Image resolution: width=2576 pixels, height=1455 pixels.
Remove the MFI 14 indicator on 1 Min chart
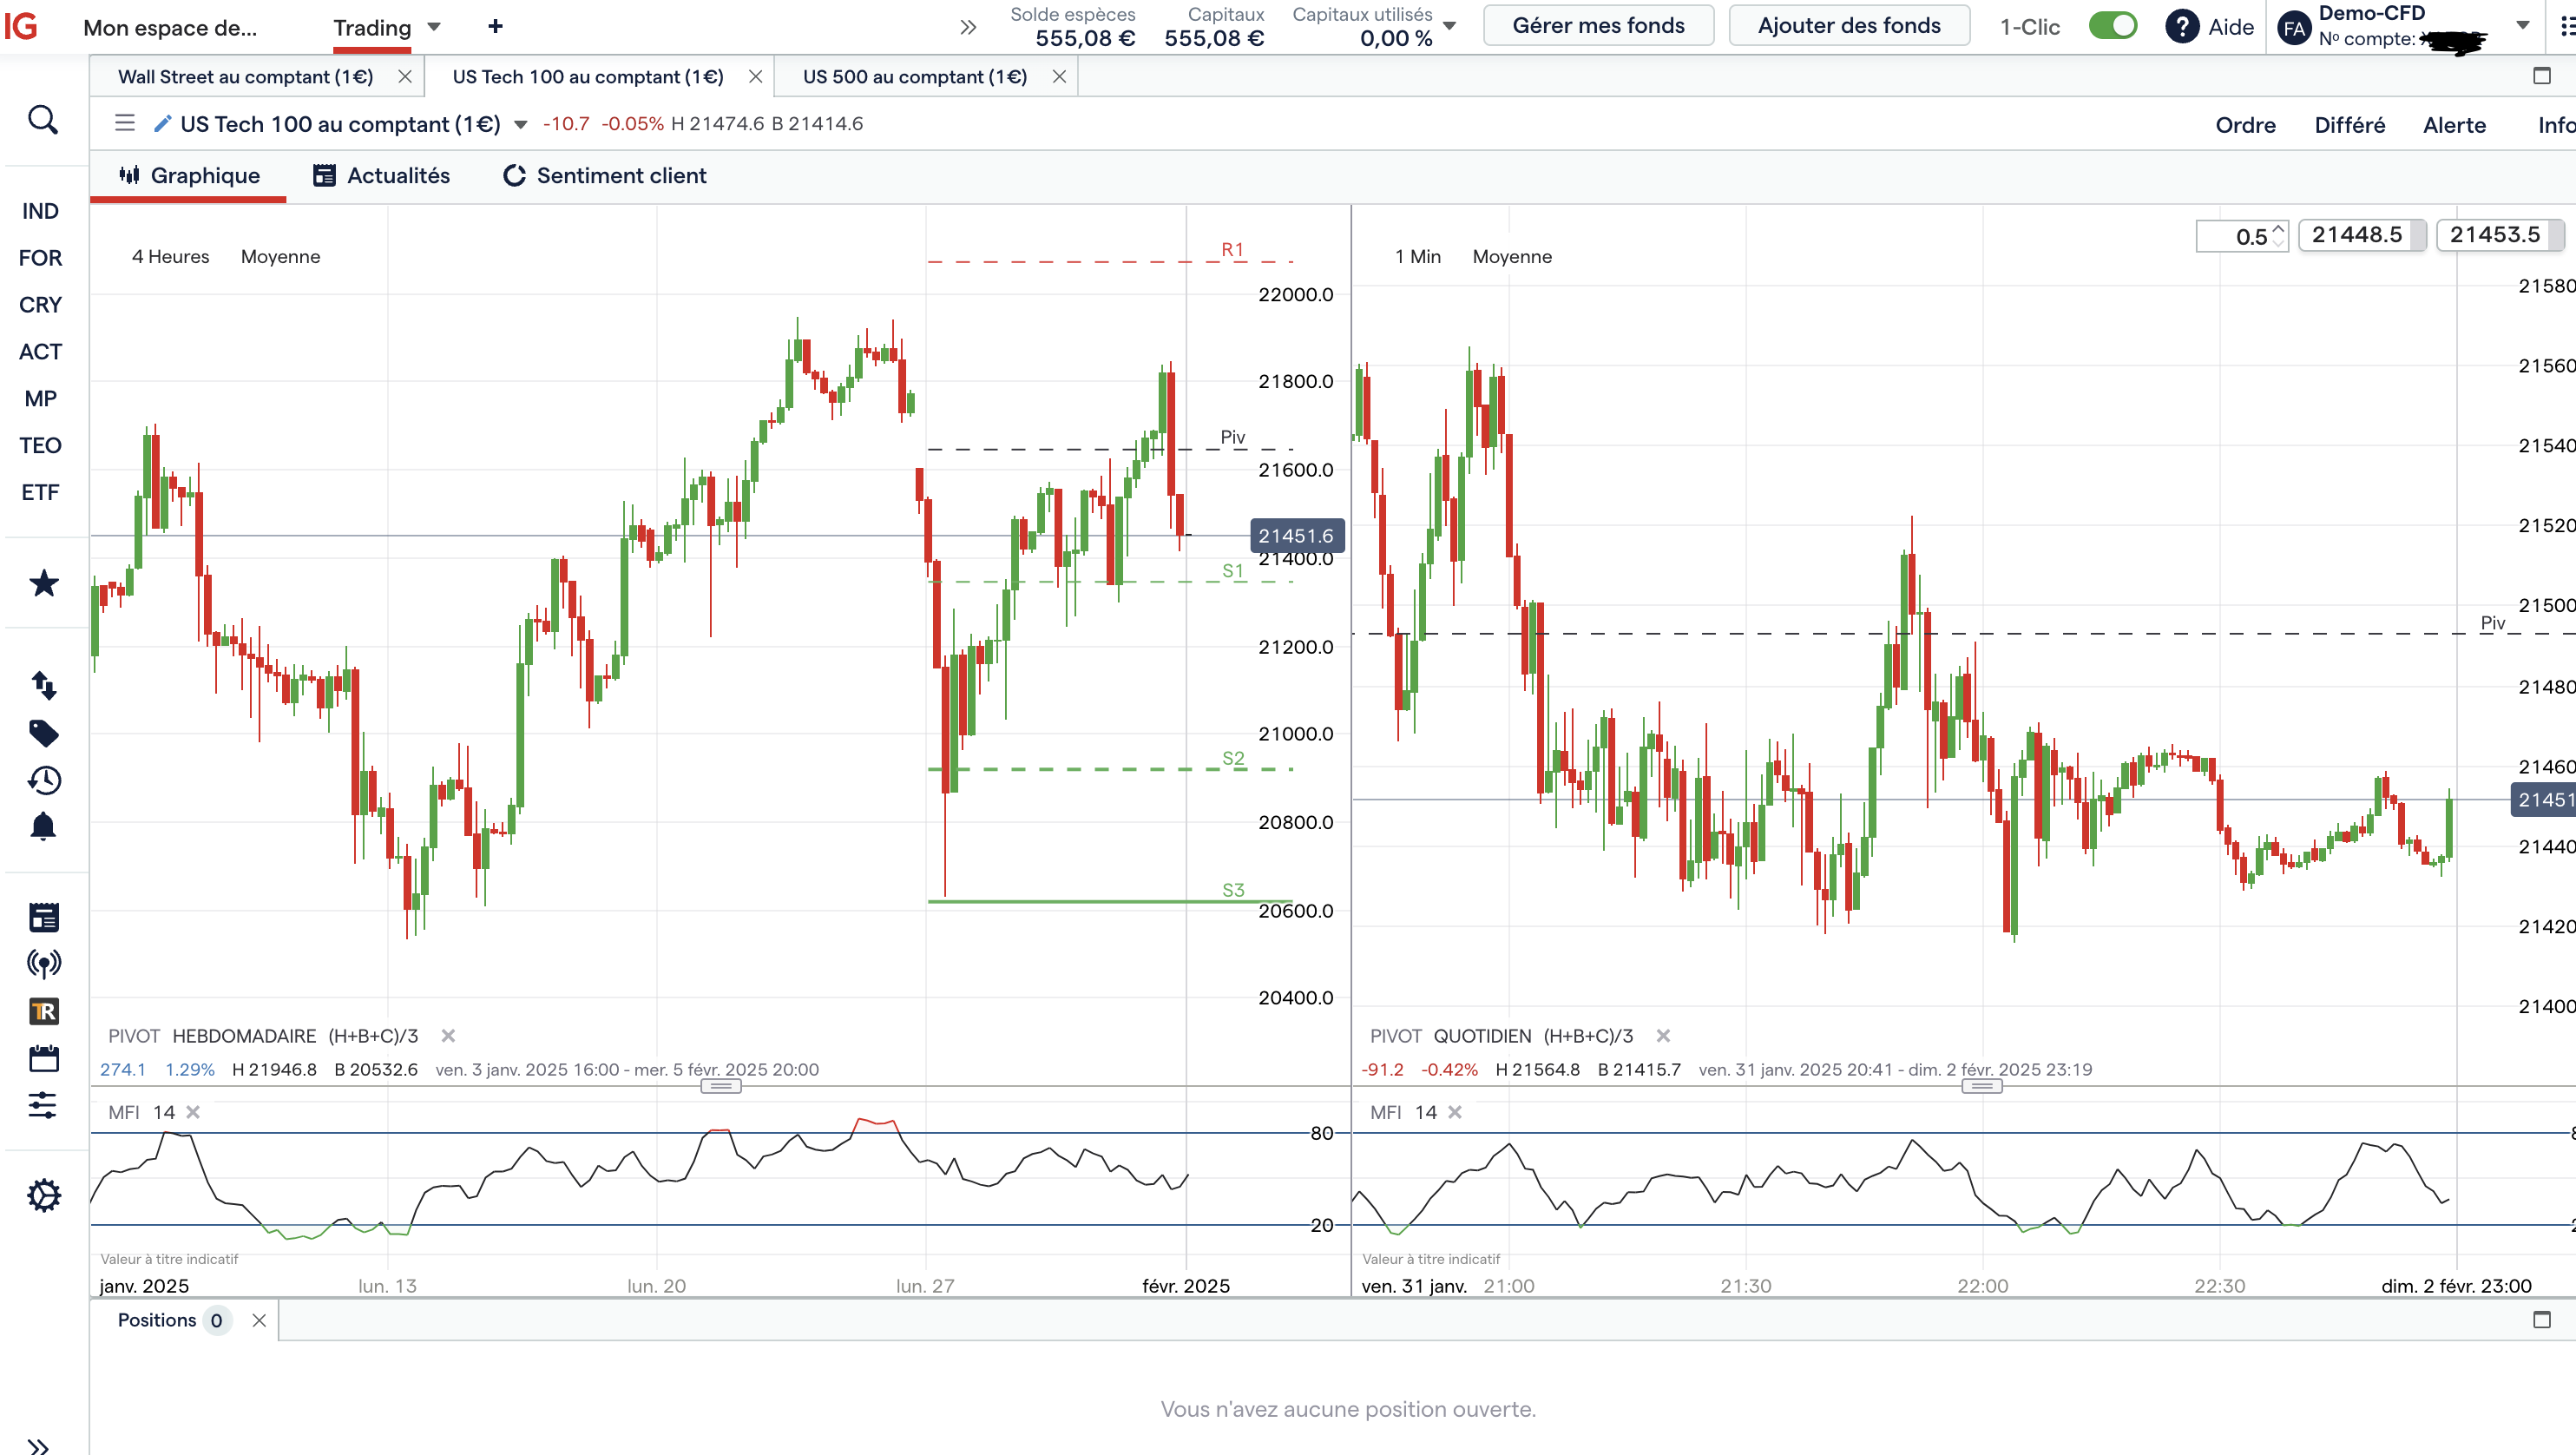(x=1455, y=1112)
